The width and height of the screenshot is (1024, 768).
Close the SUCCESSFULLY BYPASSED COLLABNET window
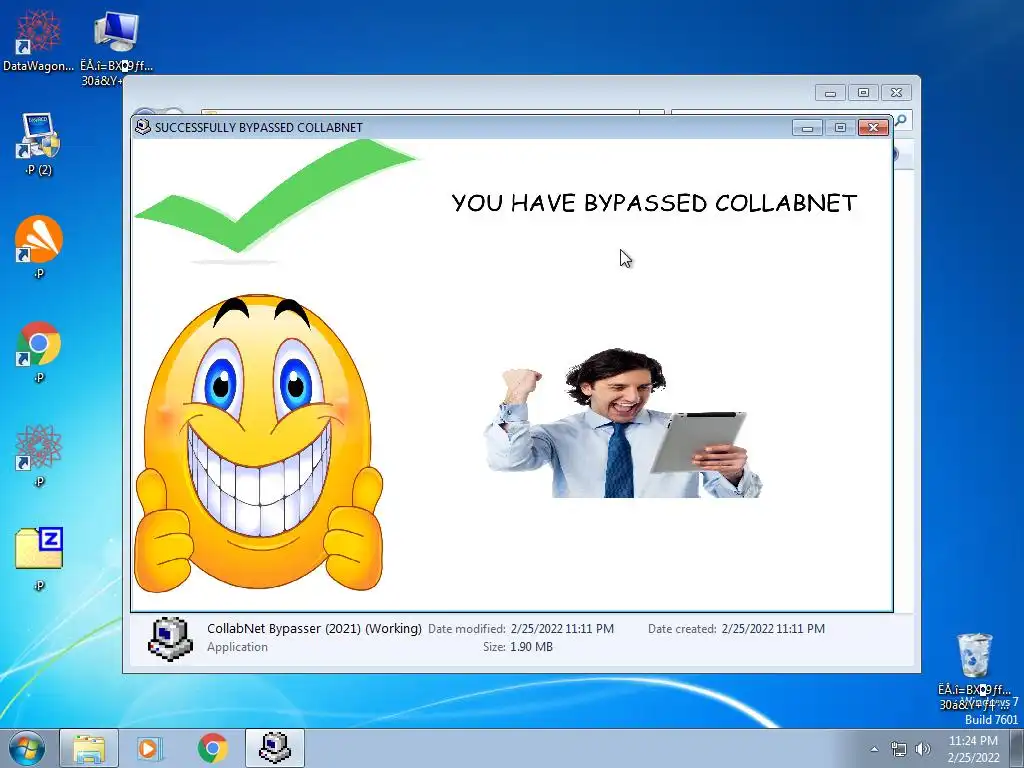pyautogui.click(x=873, y=127)
